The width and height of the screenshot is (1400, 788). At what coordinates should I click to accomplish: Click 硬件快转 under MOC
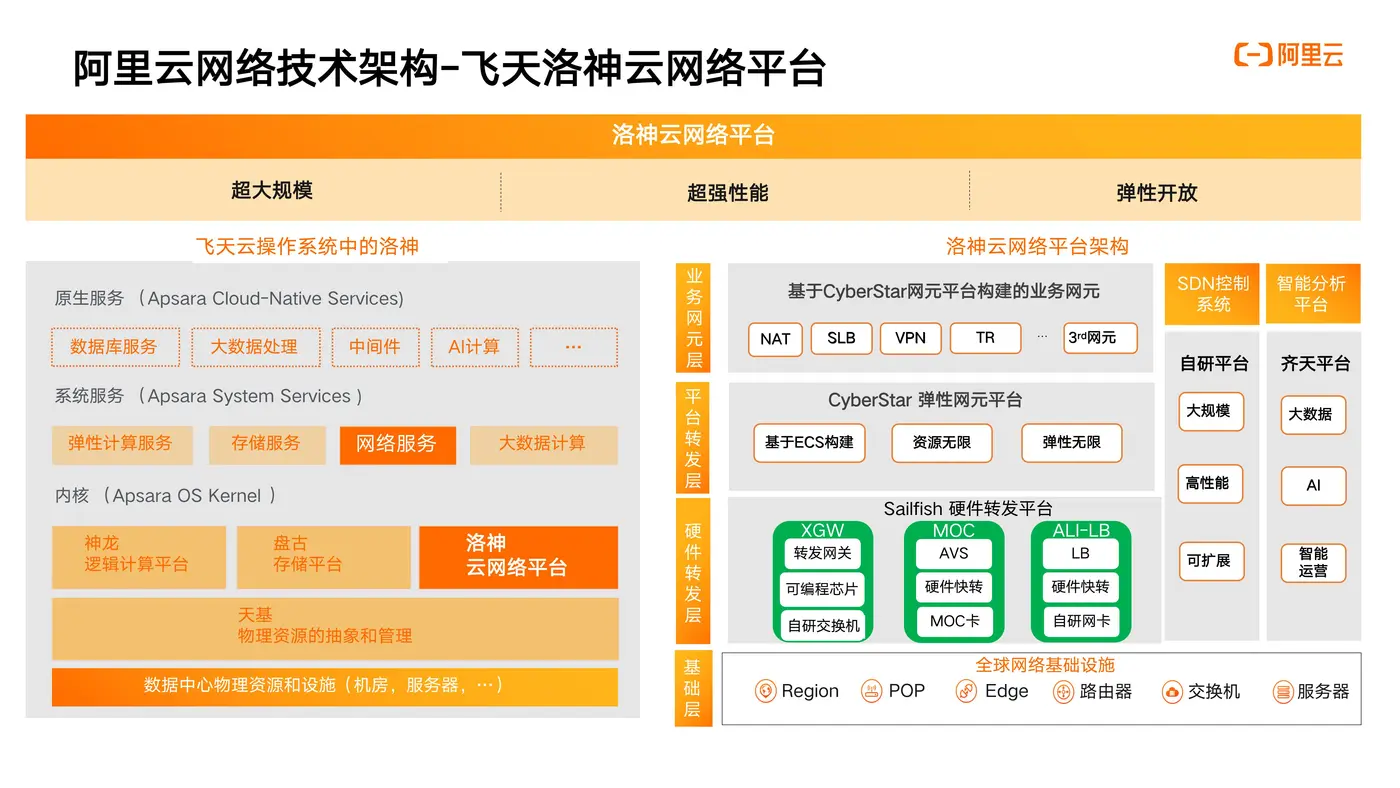954,587
